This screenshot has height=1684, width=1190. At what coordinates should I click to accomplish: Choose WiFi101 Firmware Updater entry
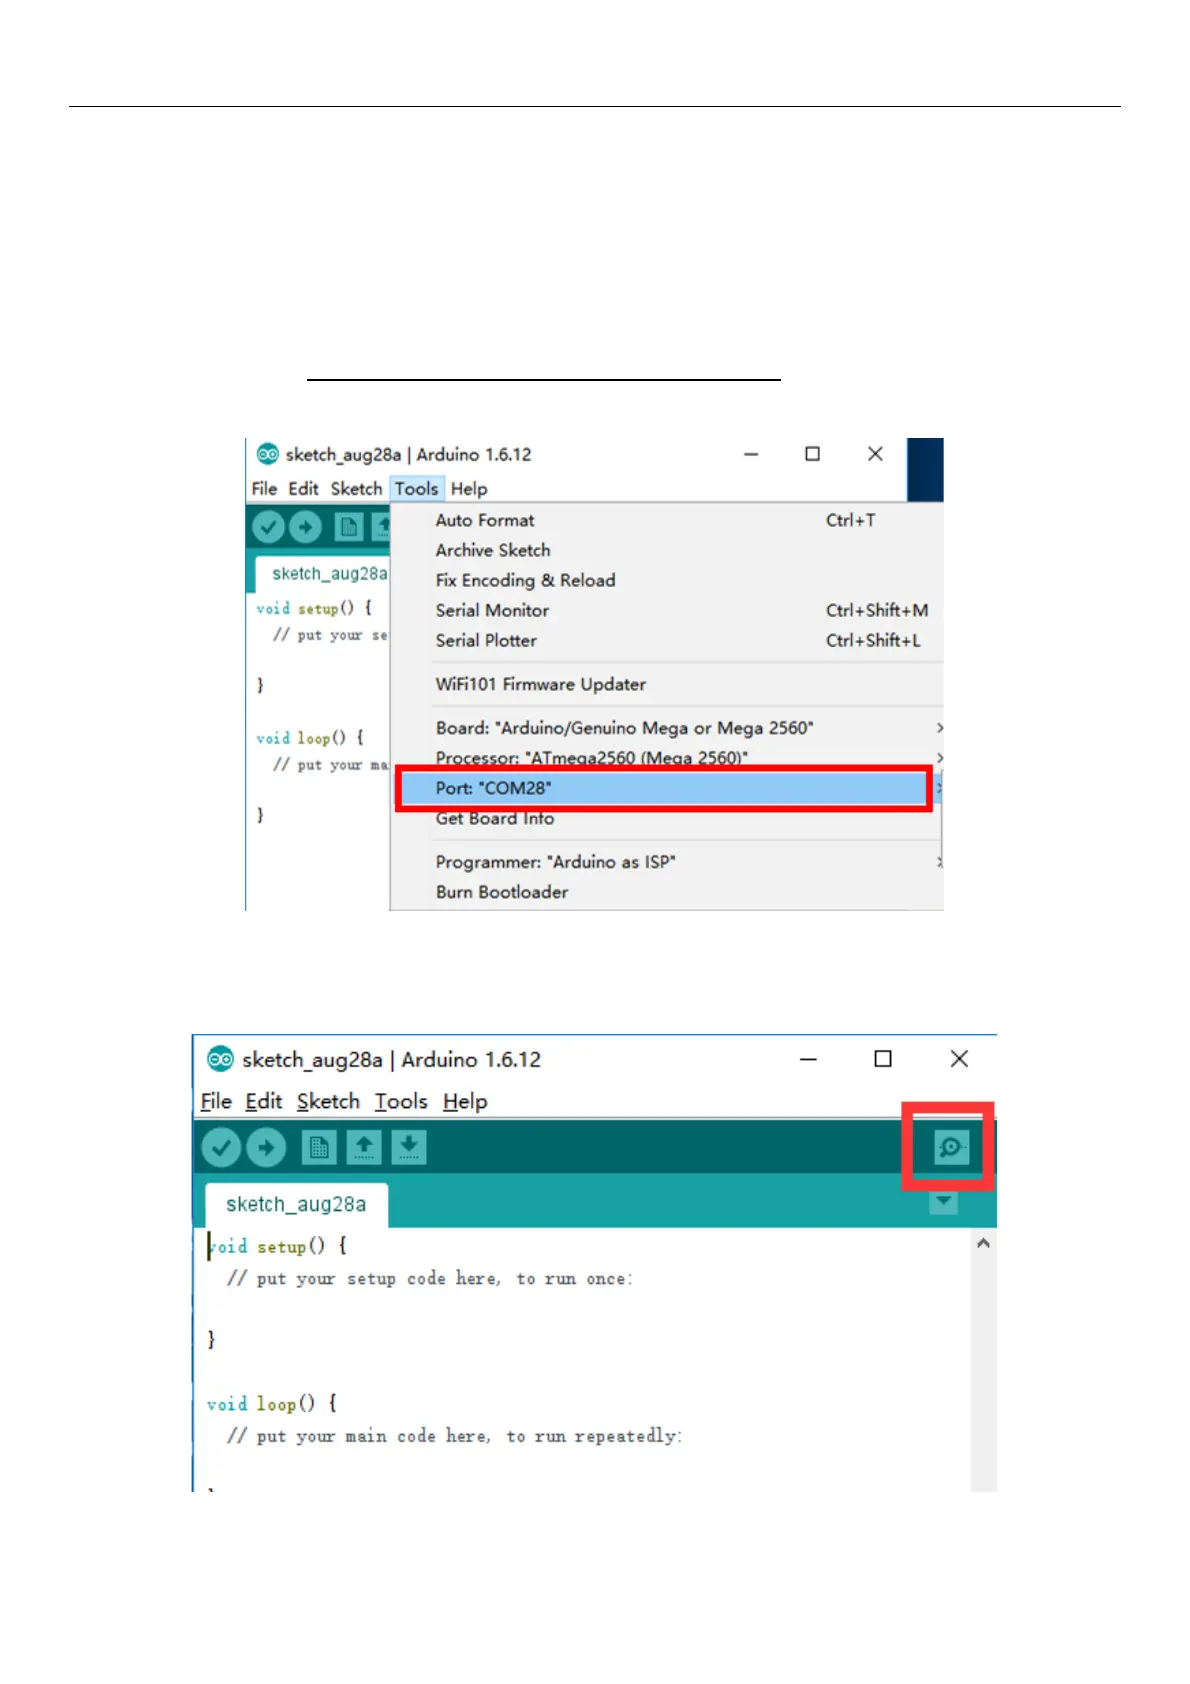(665, 684)
